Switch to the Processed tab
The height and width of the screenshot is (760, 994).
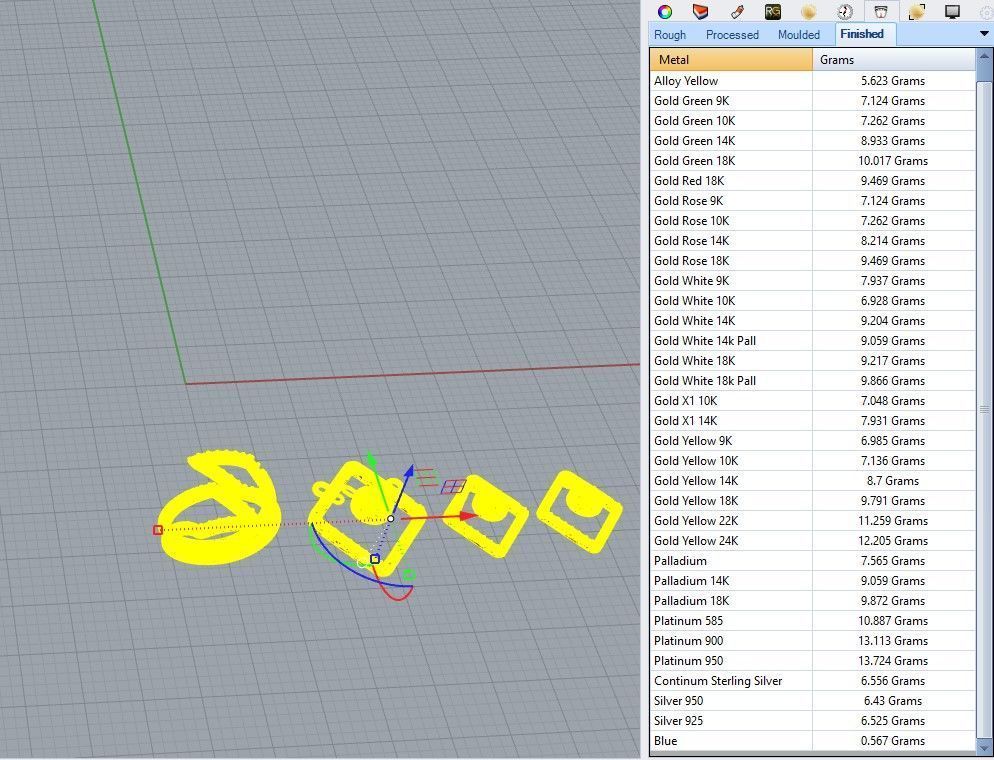(x=732, y=34)
